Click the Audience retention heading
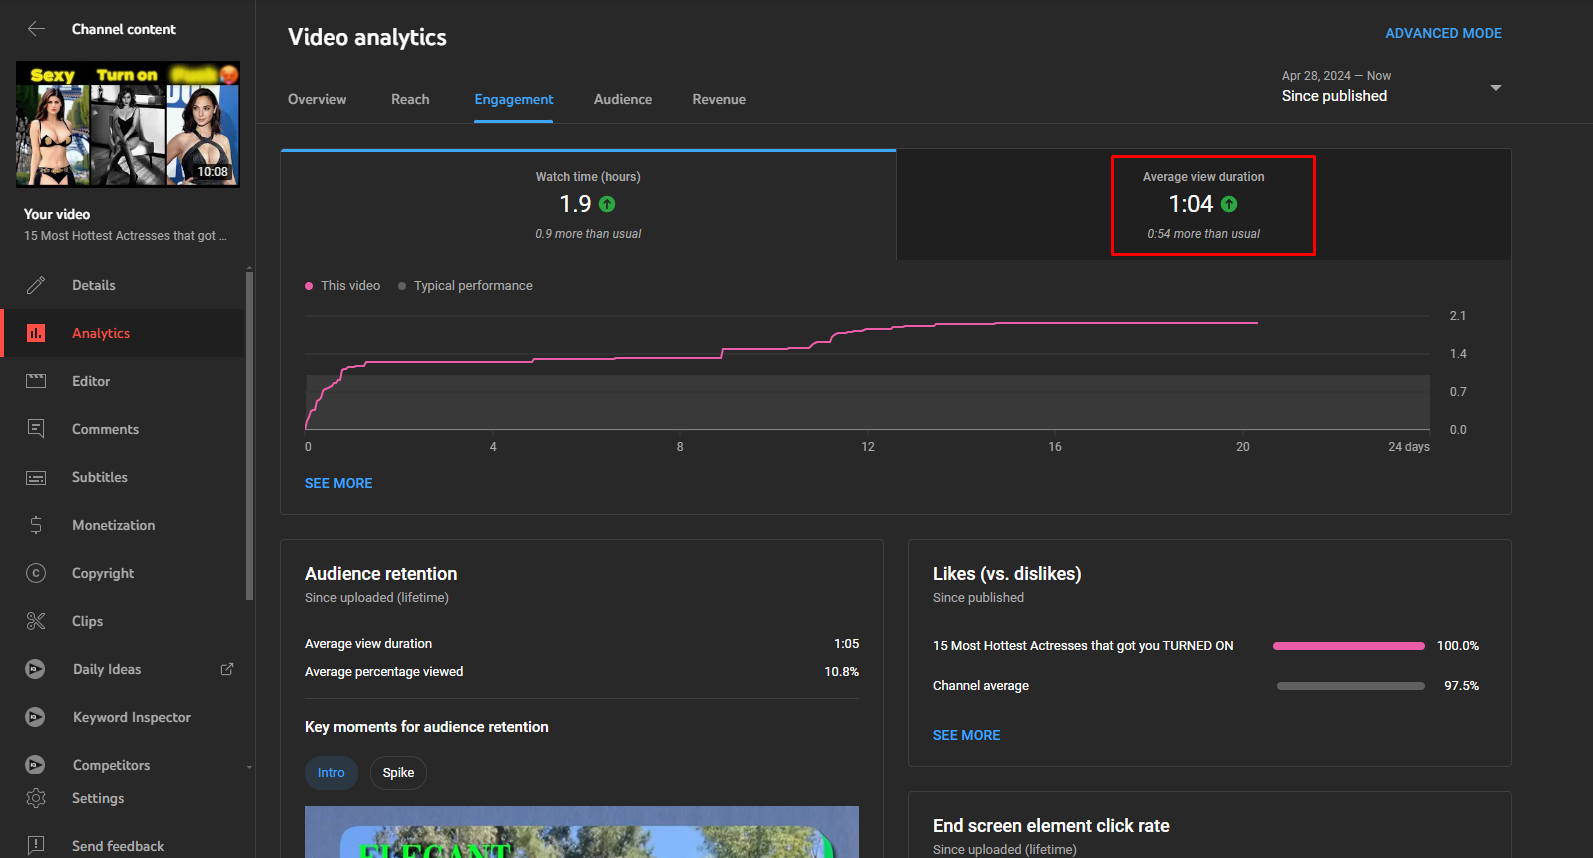 pos(381,574)
